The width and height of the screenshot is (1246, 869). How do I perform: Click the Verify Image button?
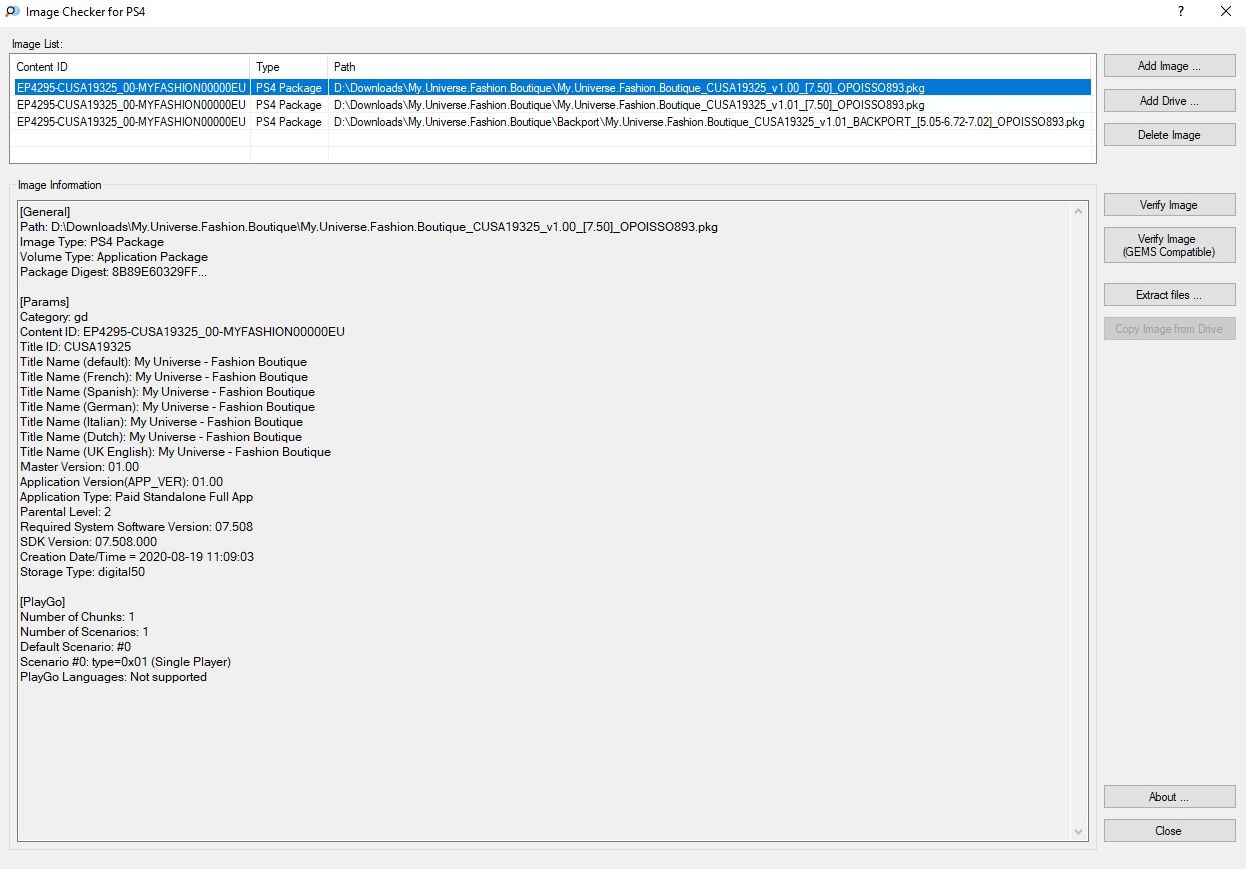tap(1169, 205)
